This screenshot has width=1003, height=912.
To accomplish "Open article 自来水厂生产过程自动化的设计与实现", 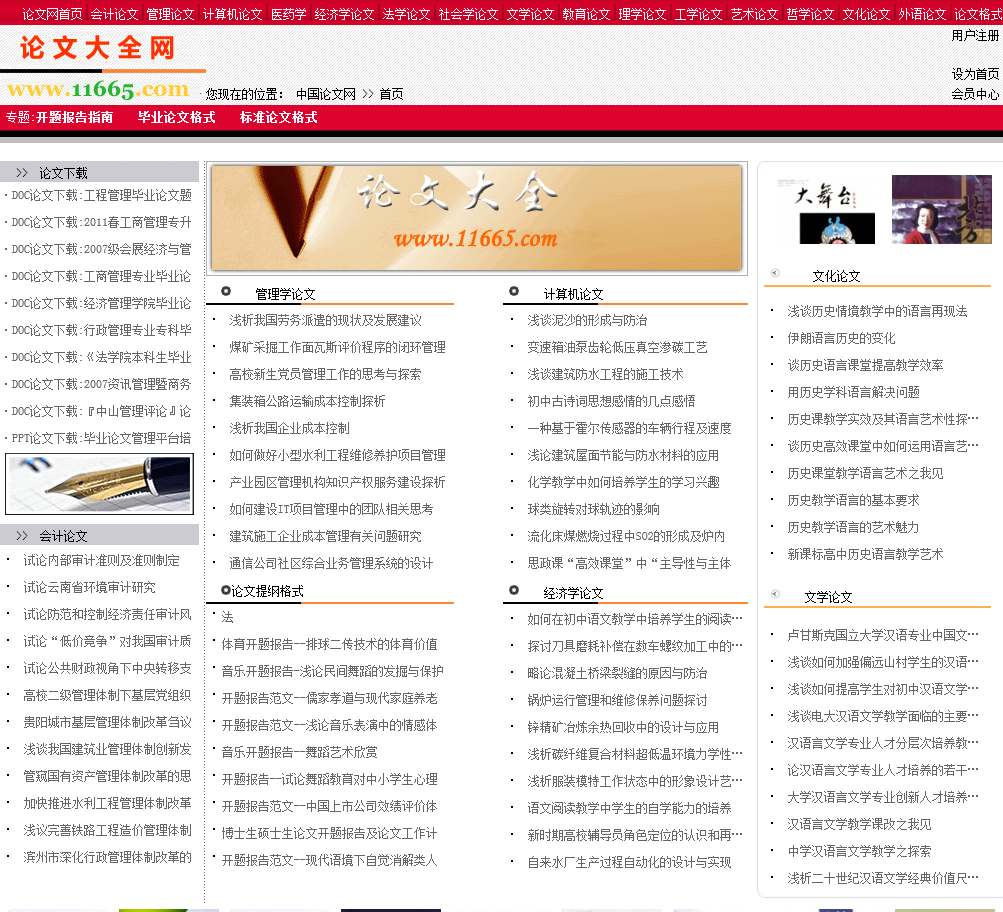I will tap(629, 863).
